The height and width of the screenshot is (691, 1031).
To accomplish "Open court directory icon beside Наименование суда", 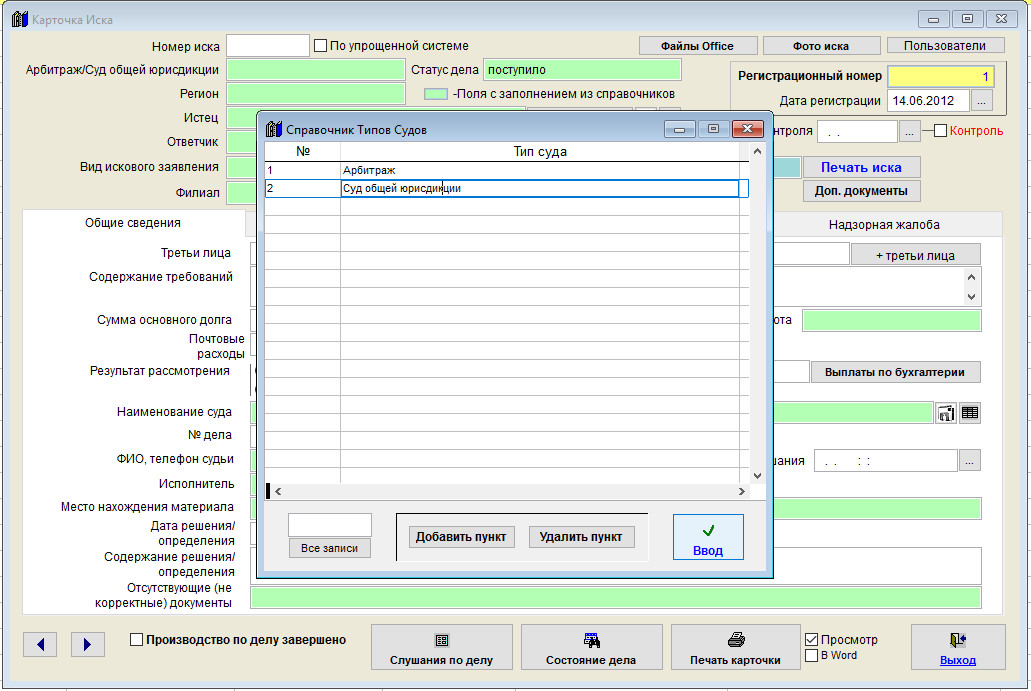I will pyautogui.click(x=946, y=413).
